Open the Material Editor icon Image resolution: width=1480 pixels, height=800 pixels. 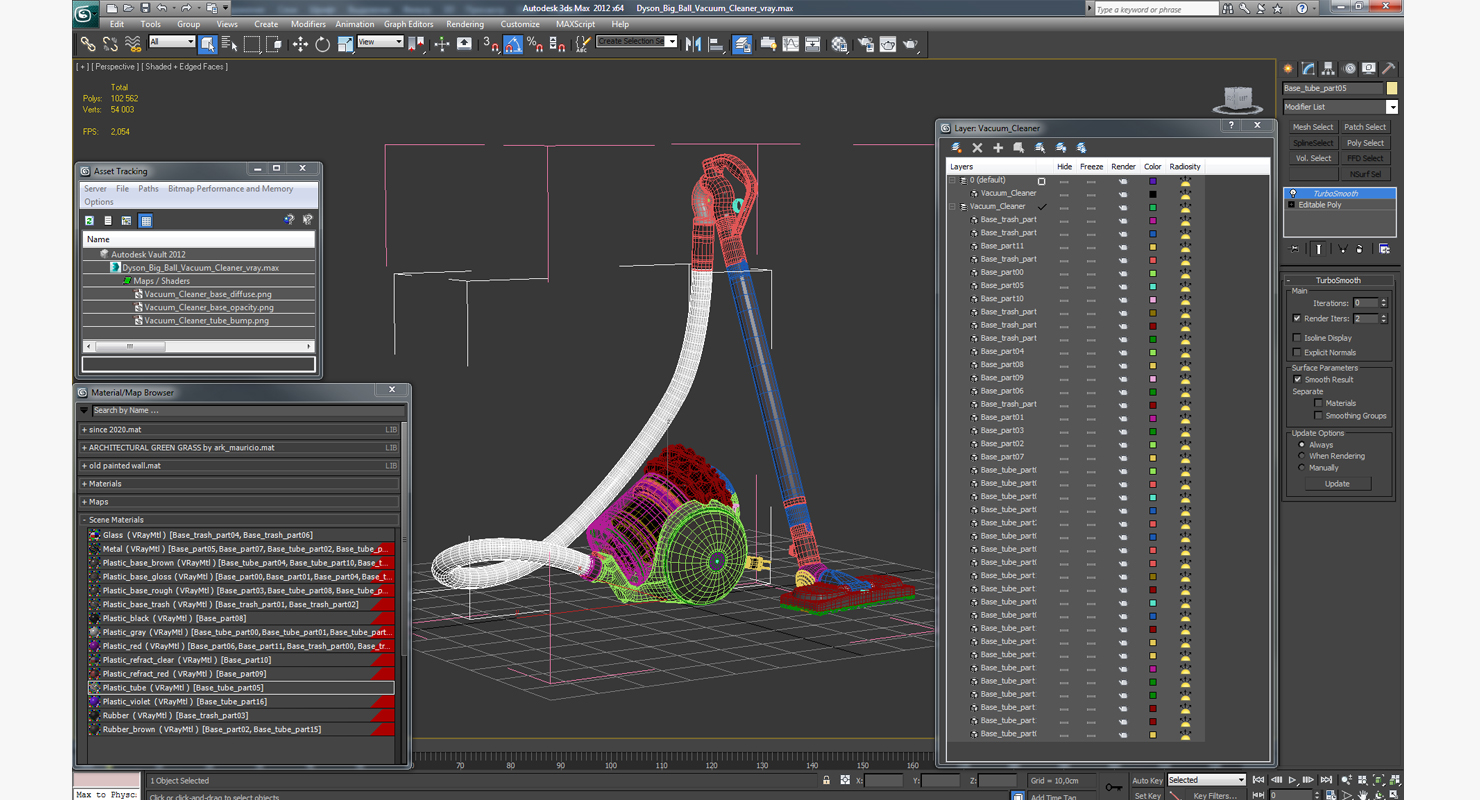pos(840,44)
